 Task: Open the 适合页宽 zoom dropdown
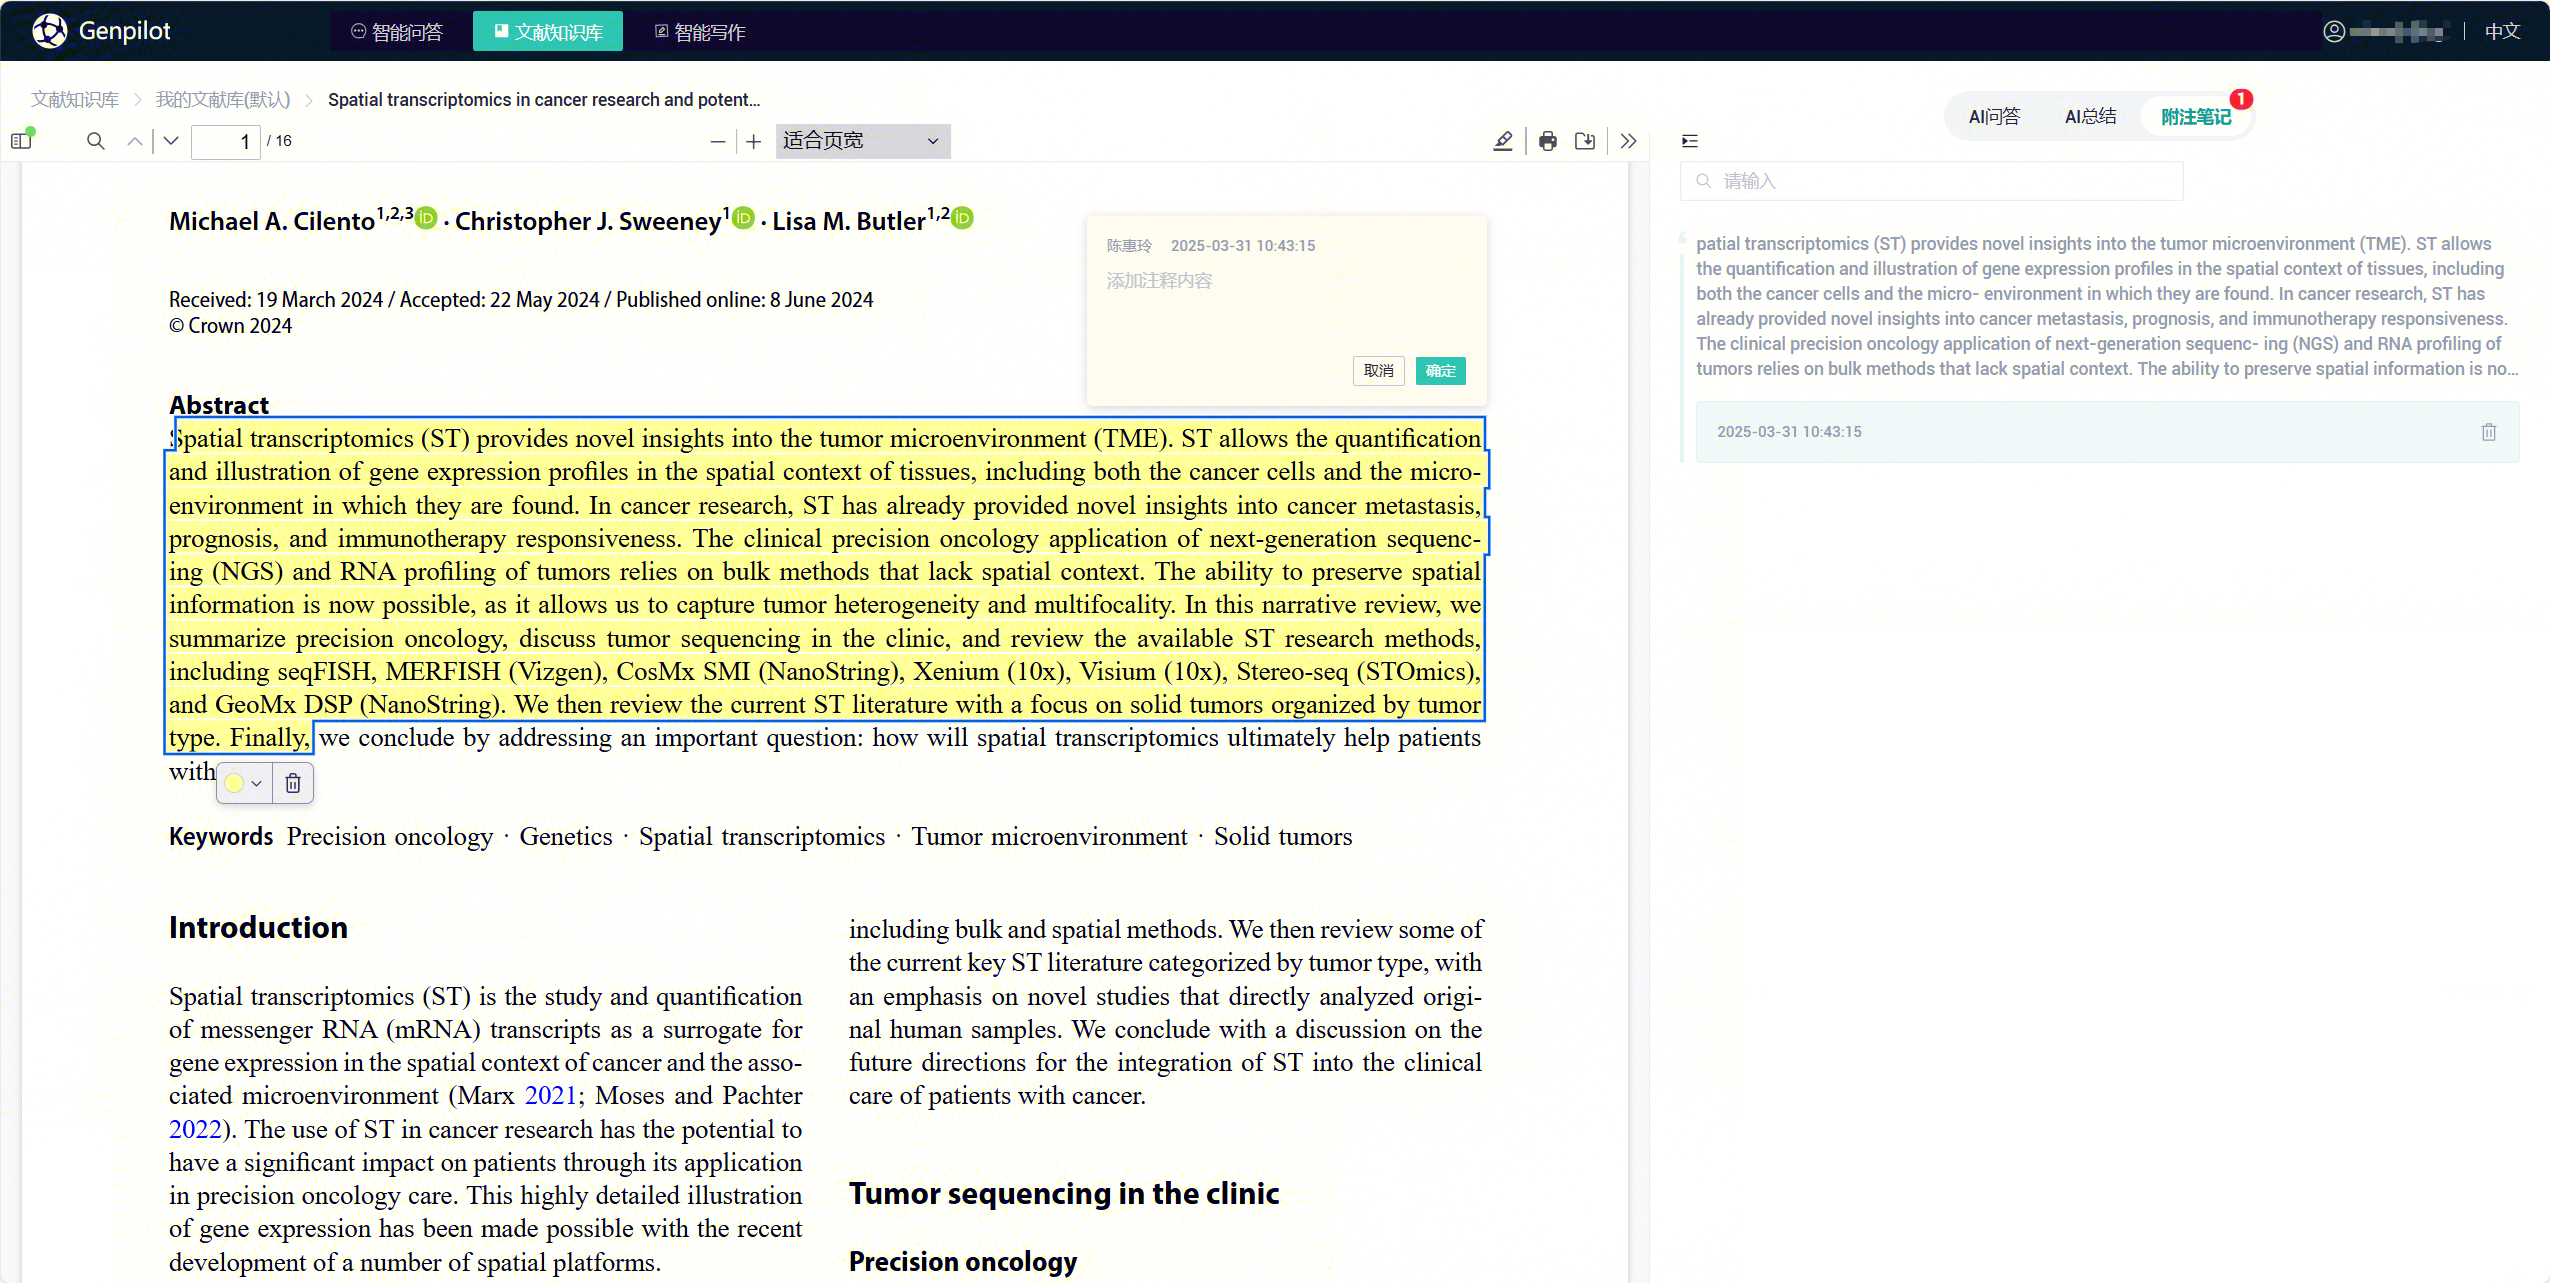(x=862, y=141)
